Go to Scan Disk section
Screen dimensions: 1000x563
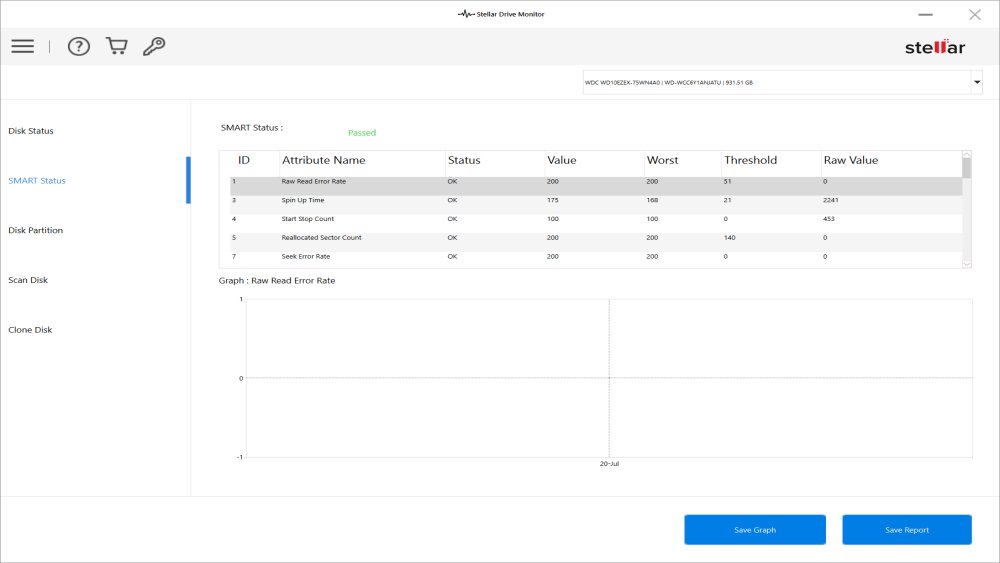28,280
